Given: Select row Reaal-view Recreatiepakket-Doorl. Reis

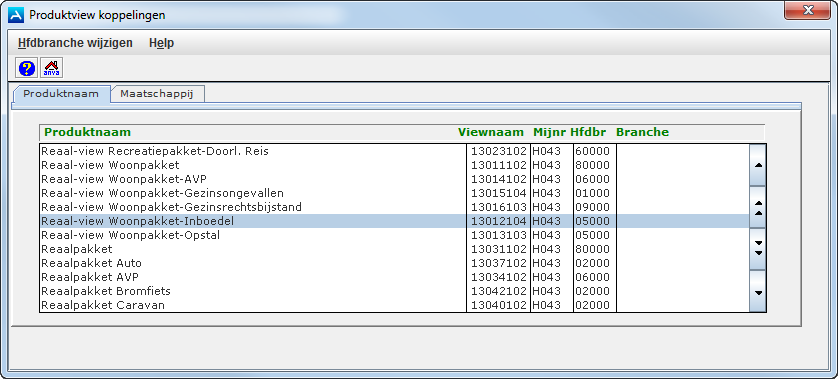Looking at the screenshot, I should (394, 151).
